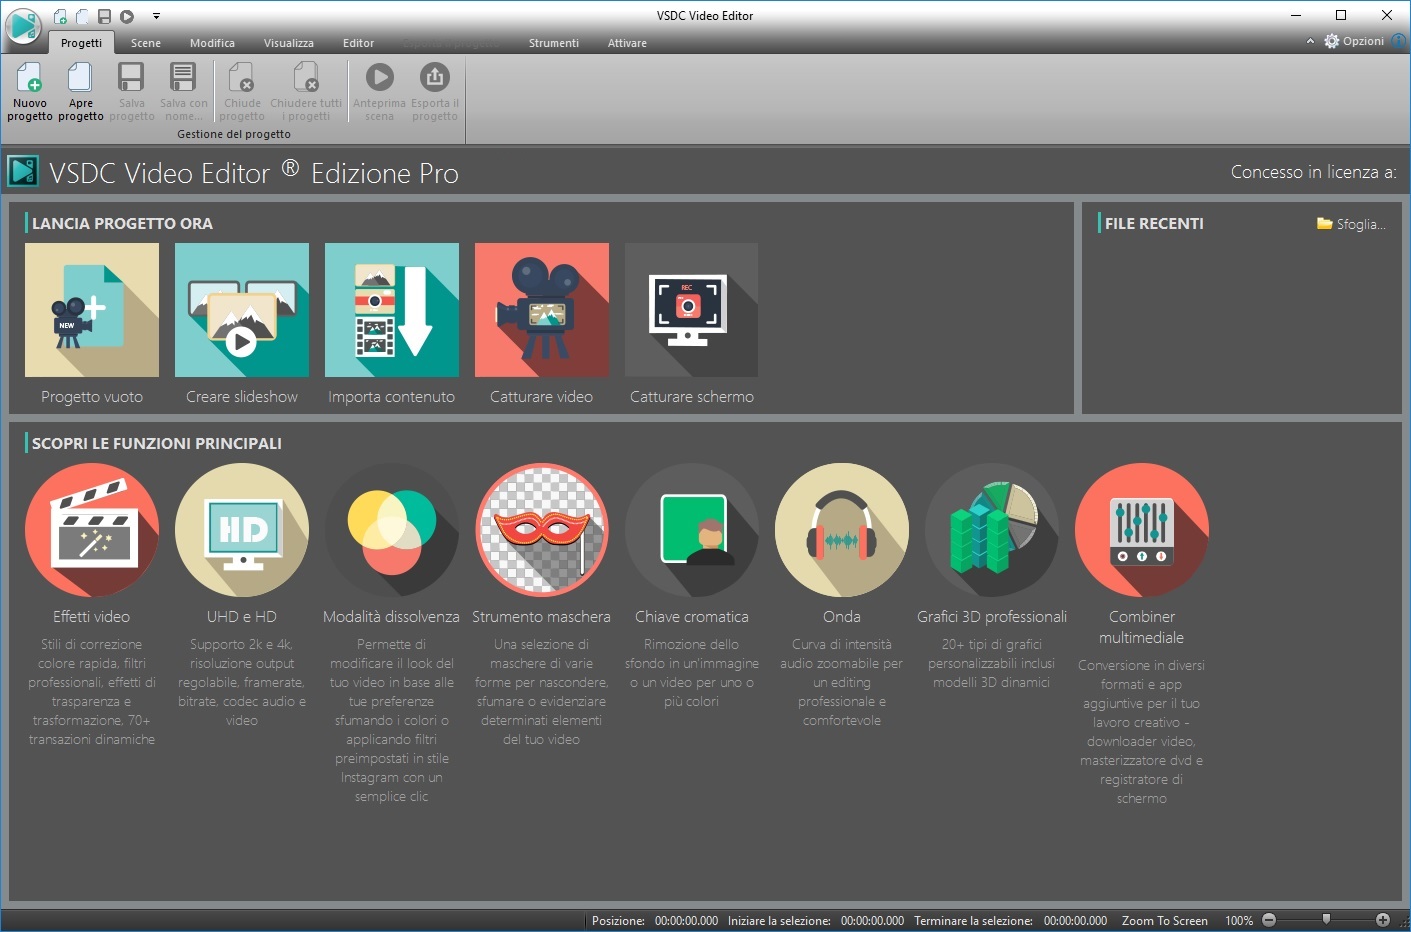Image resolution: width=1411 pixels, height=932 pixels.
Task: Open the Modifica ribbon tab
Action: pyautogui.click(x=212, y=43)
